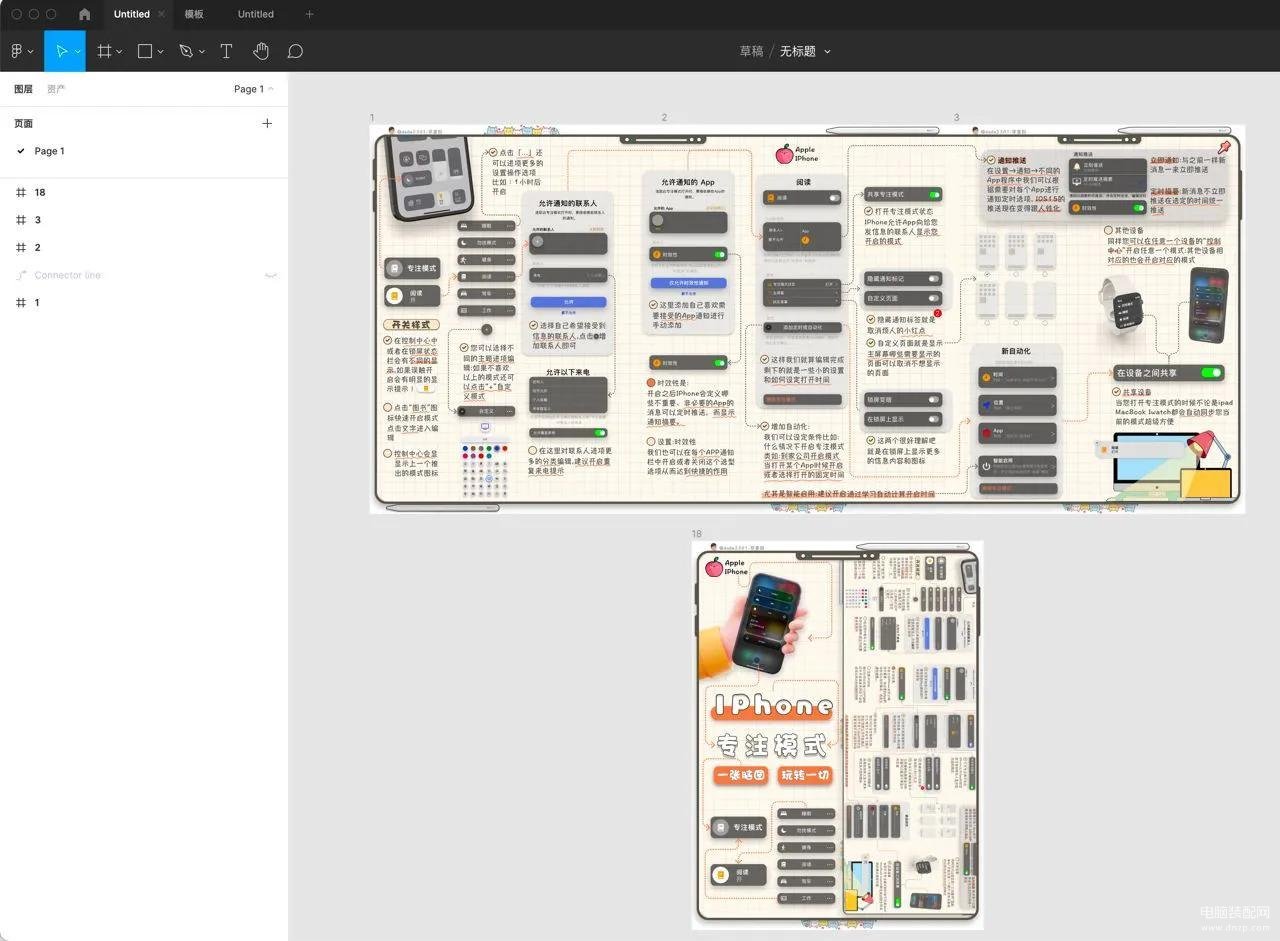Select the Comment tool
Image resolution: width=1280 pixels, height=941 pixels.
pos(295,51)
